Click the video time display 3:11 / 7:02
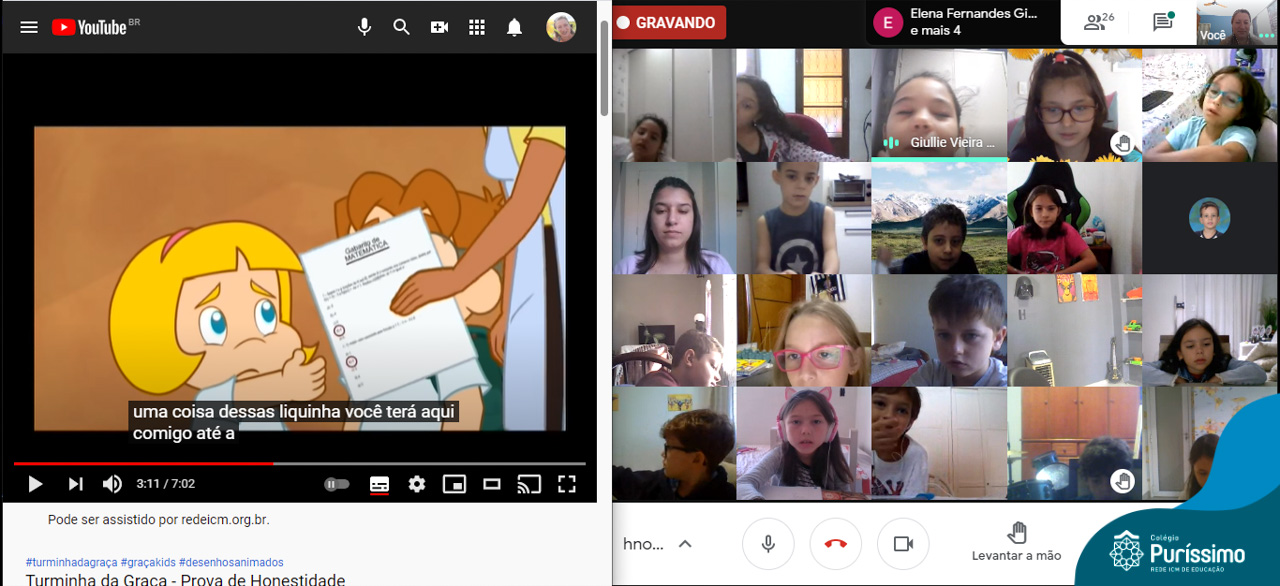 [x=166, y=484]
